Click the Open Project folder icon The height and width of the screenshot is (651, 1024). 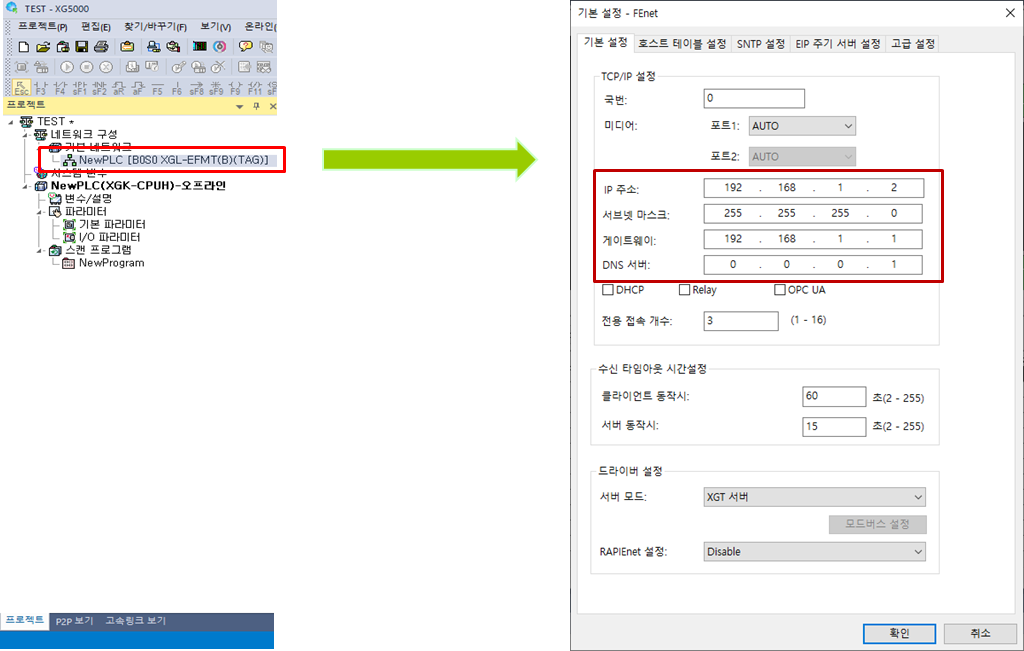coord(43,46)
